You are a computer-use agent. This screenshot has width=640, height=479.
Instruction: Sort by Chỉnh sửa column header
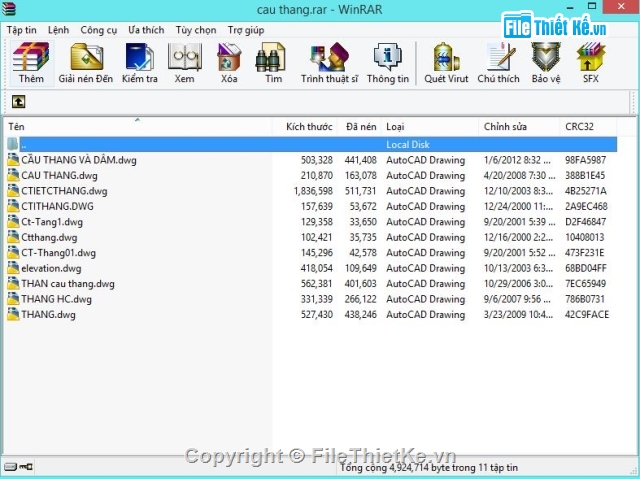tap(519, 126)
